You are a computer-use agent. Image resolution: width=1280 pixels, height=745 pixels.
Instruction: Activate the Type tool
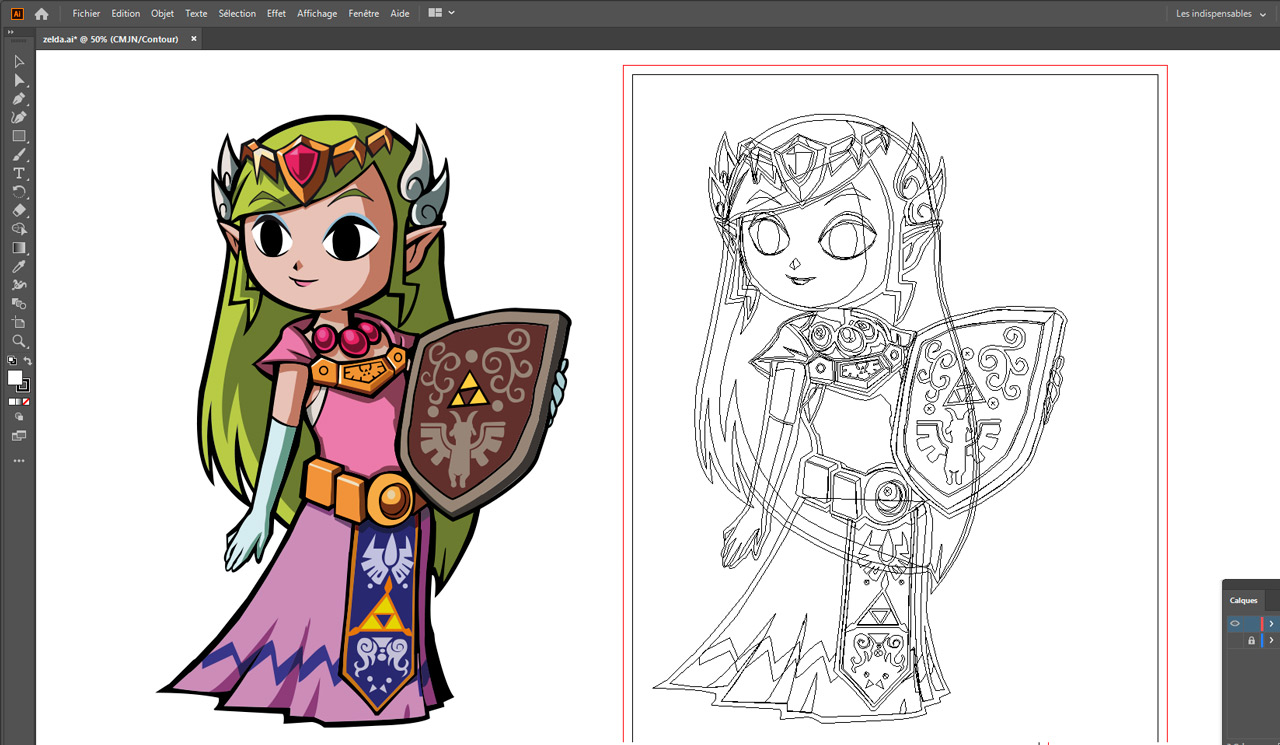pos(19,174)
